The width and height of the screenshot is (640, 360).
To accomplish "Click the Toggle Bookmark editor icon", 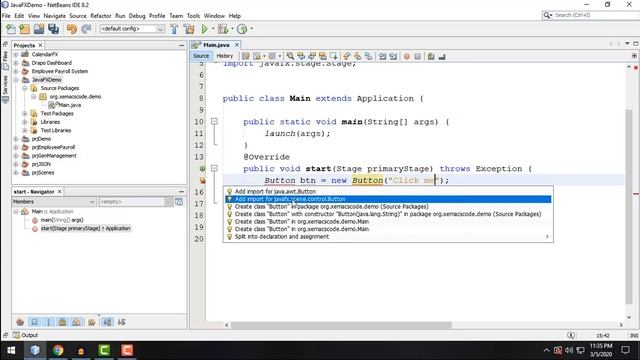I will tap(369, 56).
